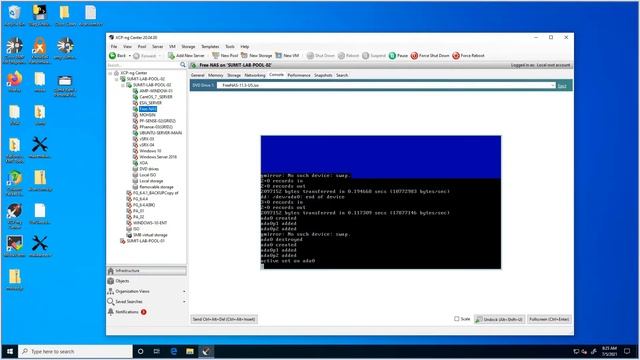Click the green Pause icon

coord(392,56)
